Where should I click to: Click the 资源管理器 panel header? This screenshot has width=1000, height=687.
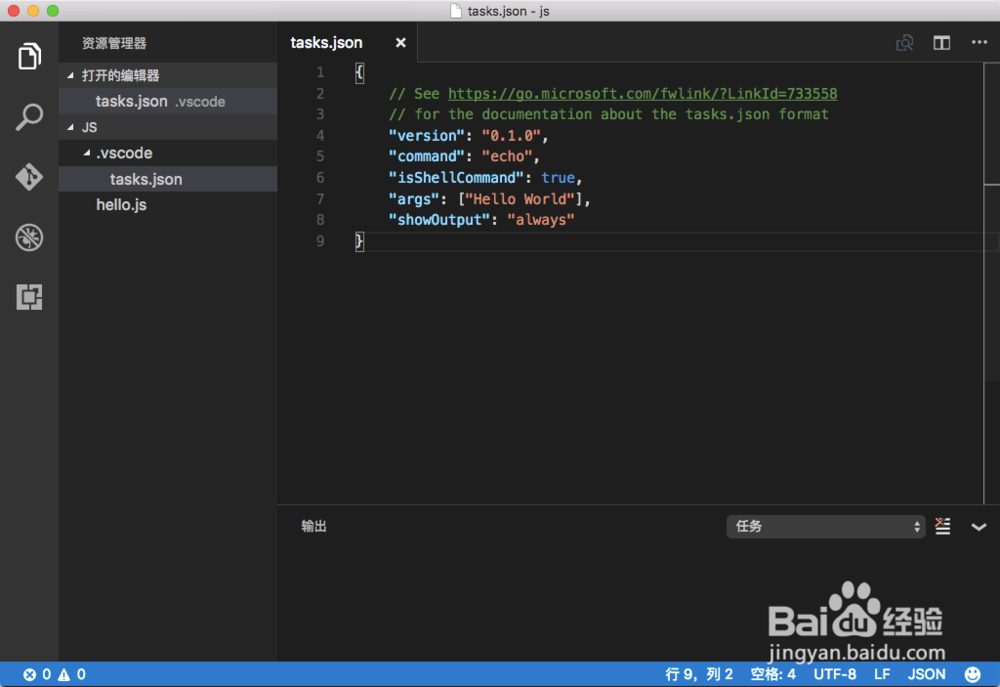coord(114,43)
